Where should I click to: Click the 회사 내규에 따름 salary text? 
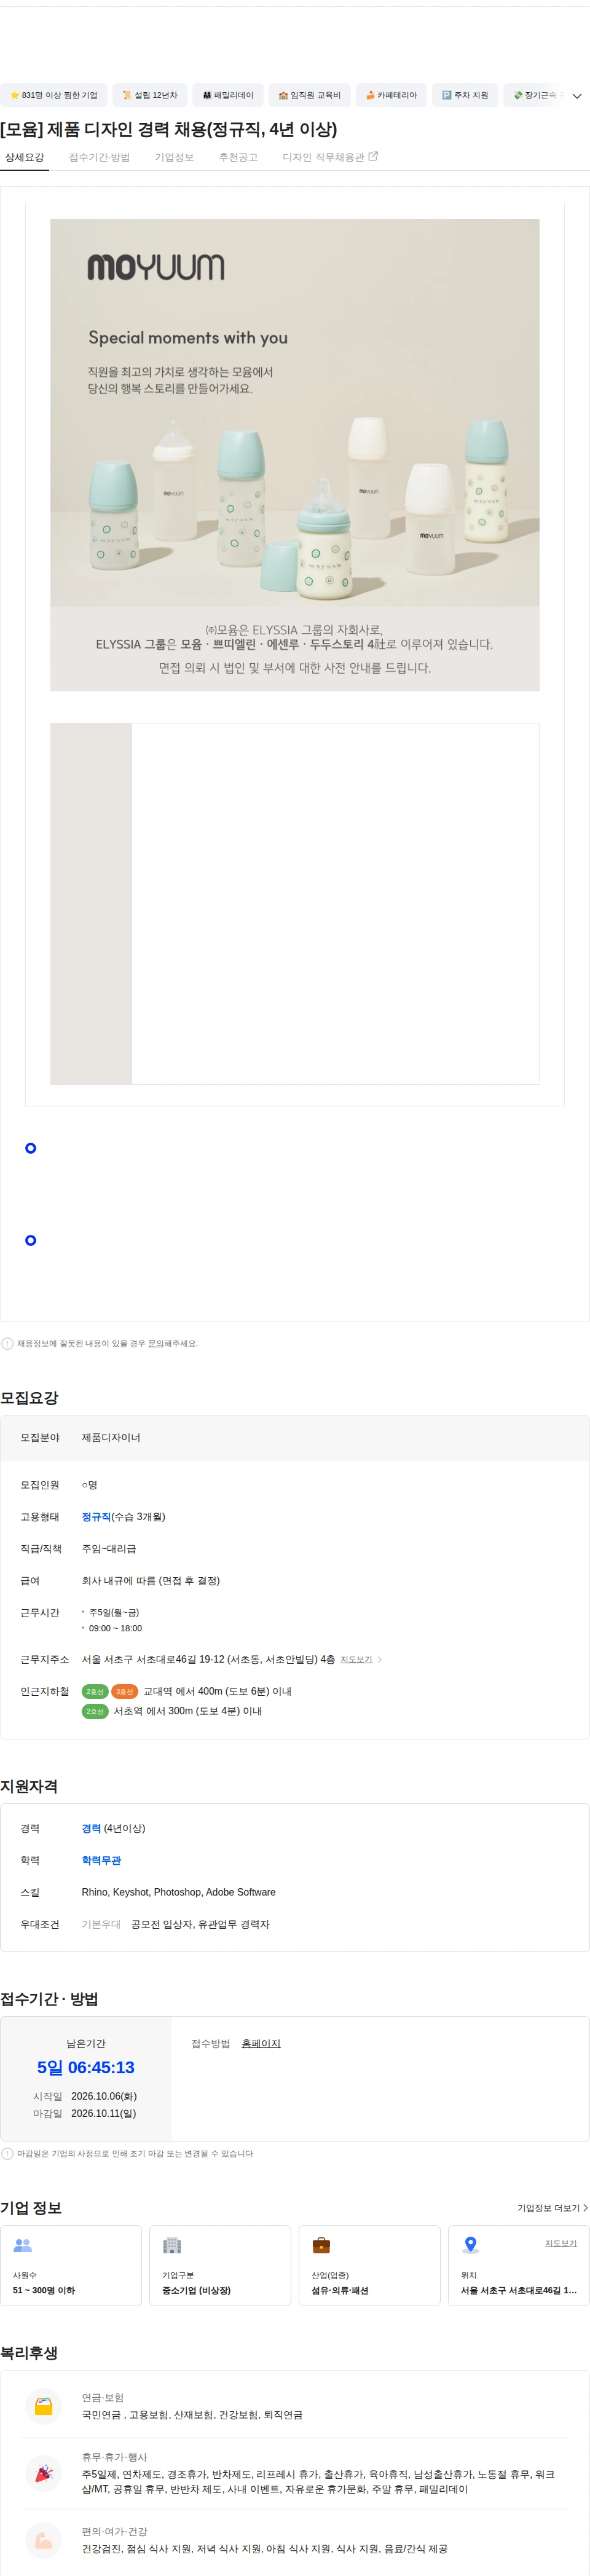[151, 1581]
